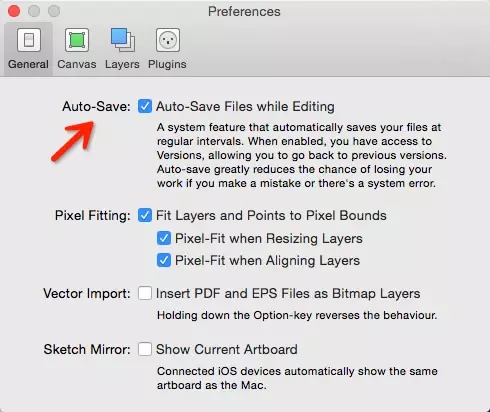Viewport: 490px width, 412px height.
Task: Click the Canvas tab label
Action: tap(77, 64)
